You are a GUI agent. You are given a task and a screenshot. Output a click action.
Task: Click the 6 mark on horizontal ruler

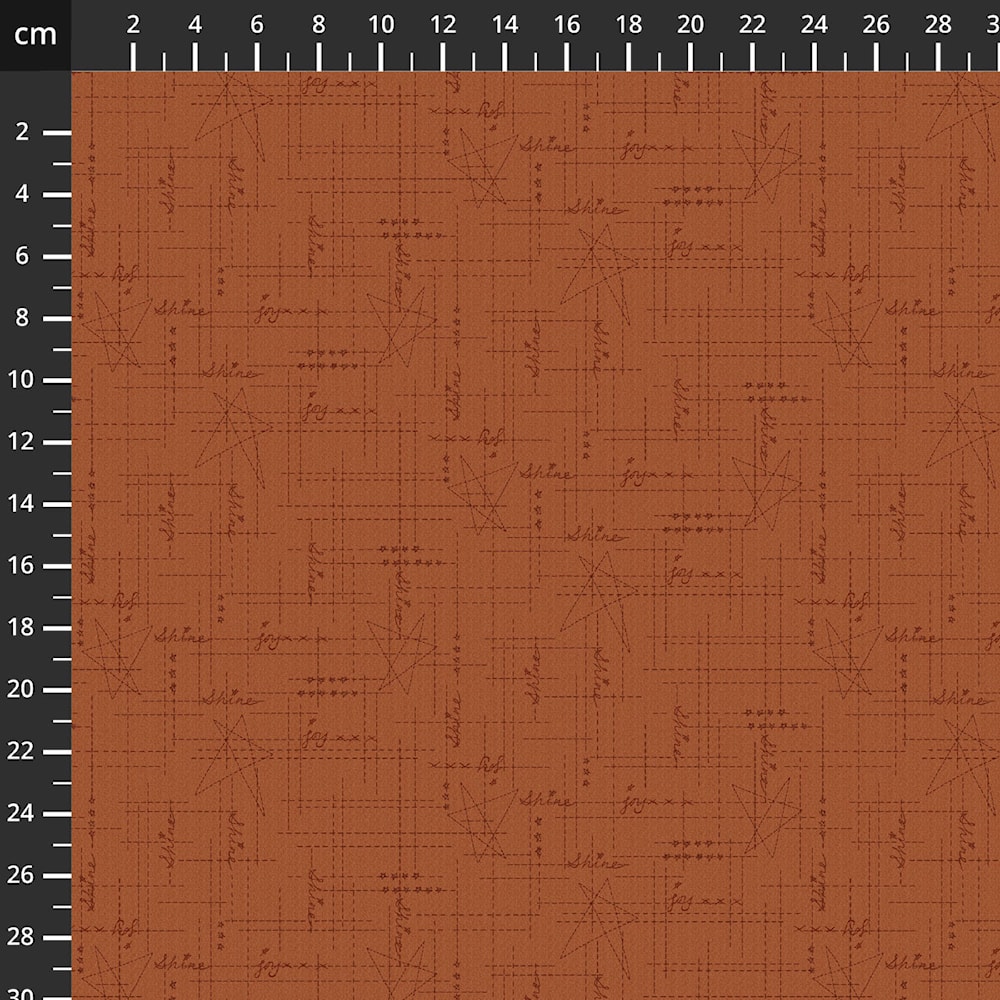pyautogui.click(x=257, y=26)
